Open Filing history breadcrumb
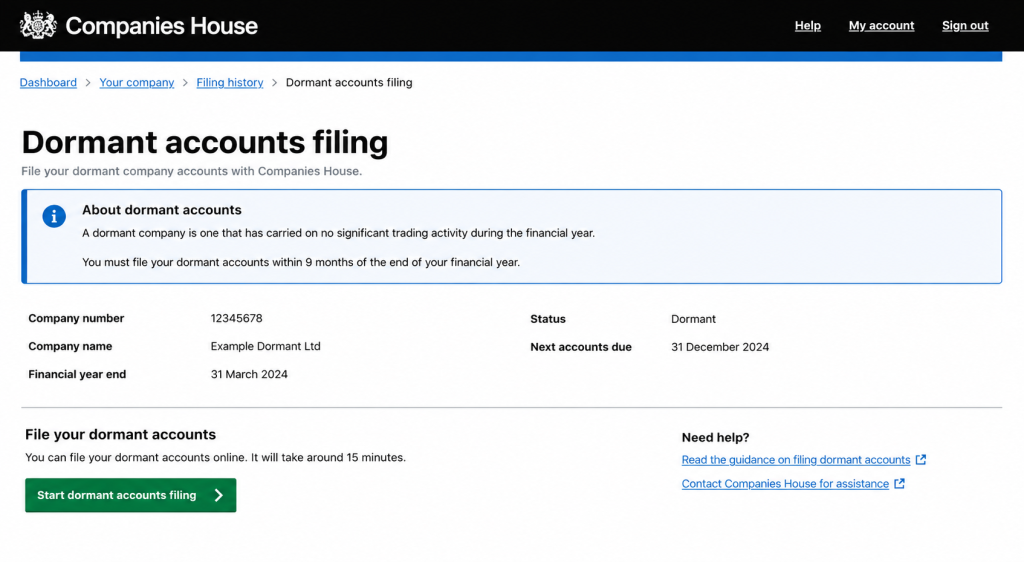The height and width of the screenshot is (562, 1024). pos(230,82)
